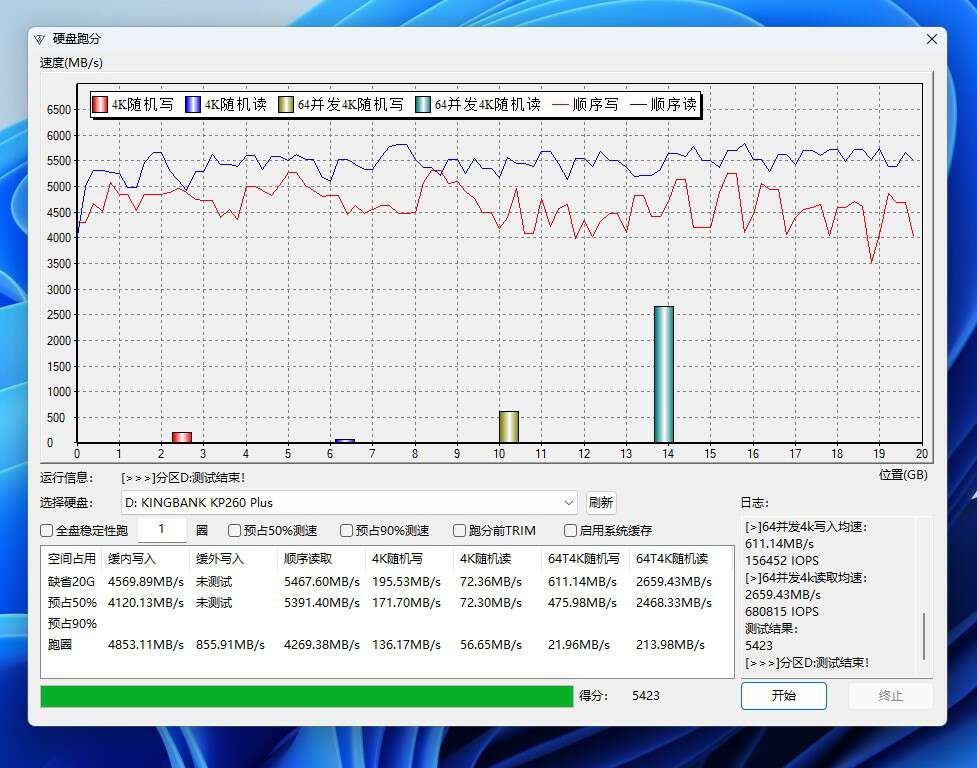Enable the 全盘稳定性跑 checkbox

click(45, 530)
